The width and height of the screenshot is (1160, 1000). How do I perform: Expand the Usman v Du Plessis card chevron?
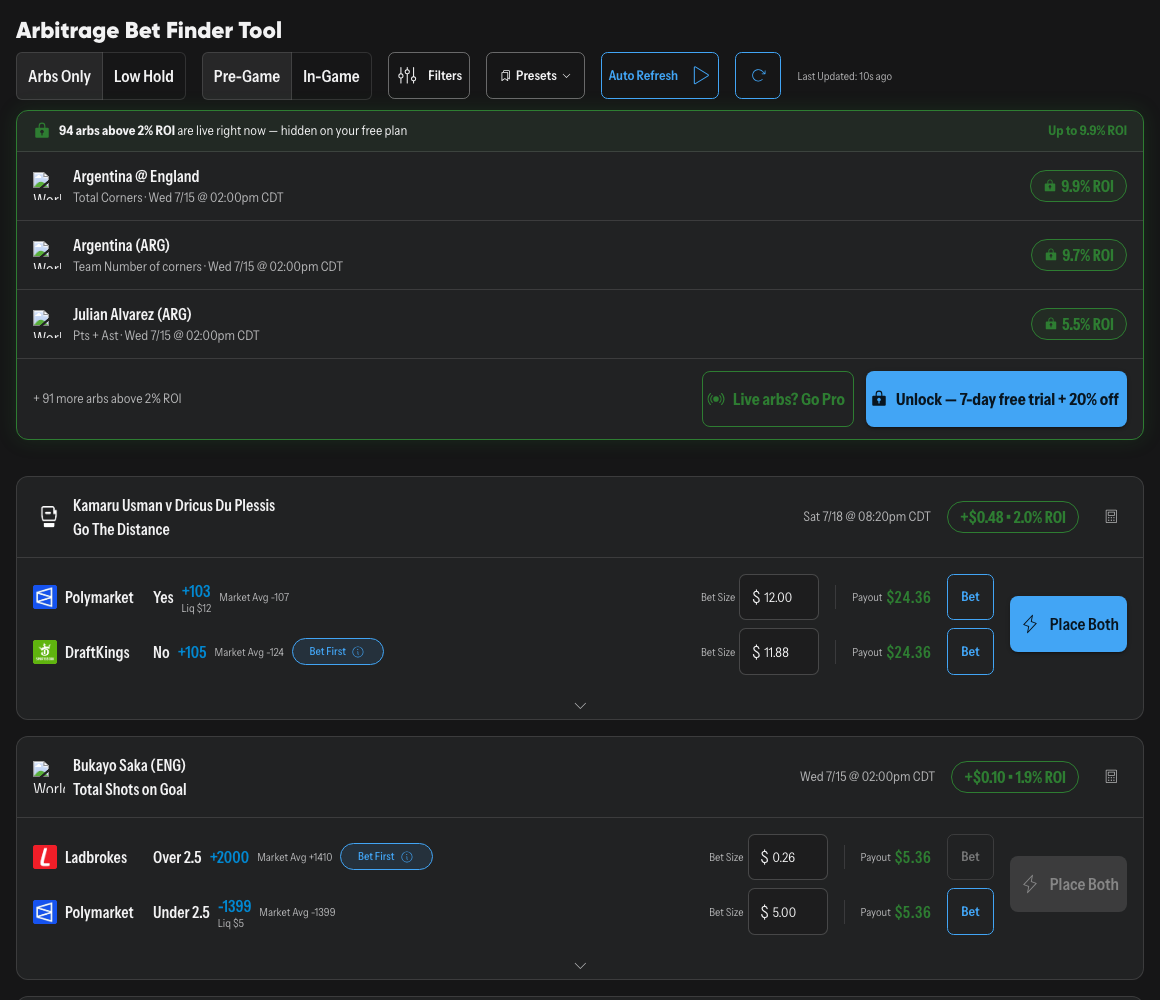(x=580, y=706)
